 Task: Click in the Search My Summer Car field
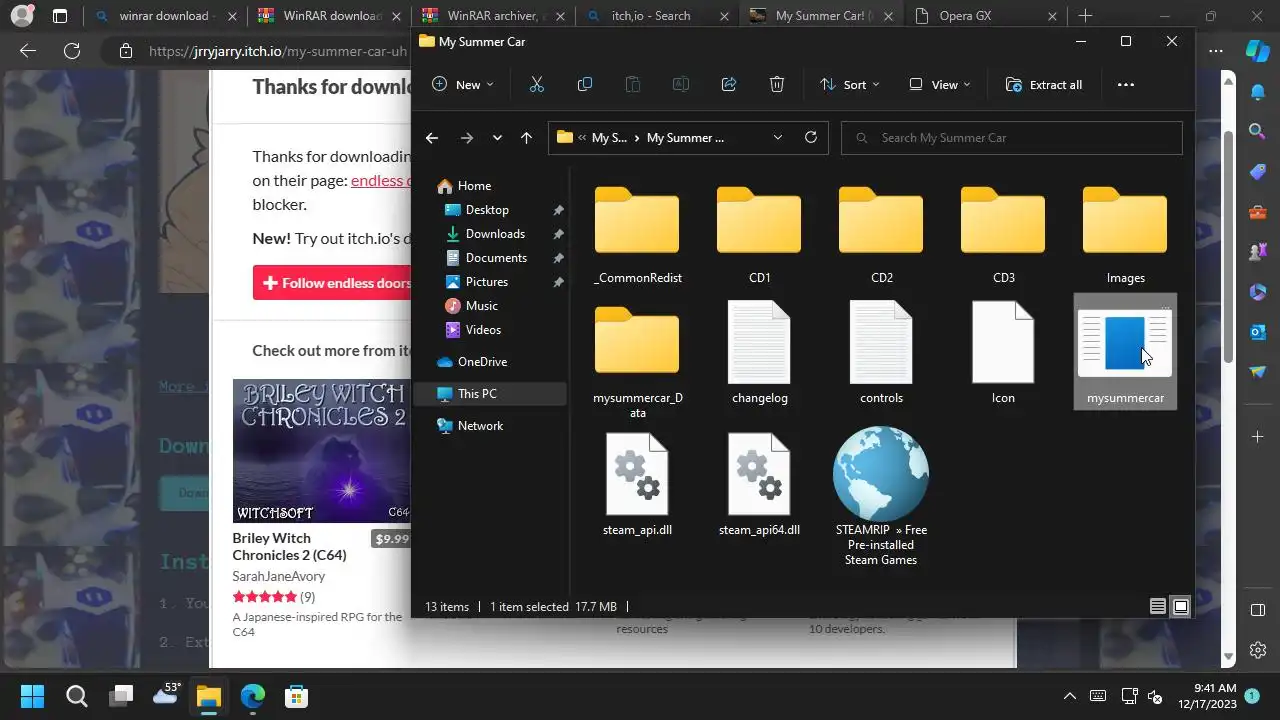(x=1012, y=138)
